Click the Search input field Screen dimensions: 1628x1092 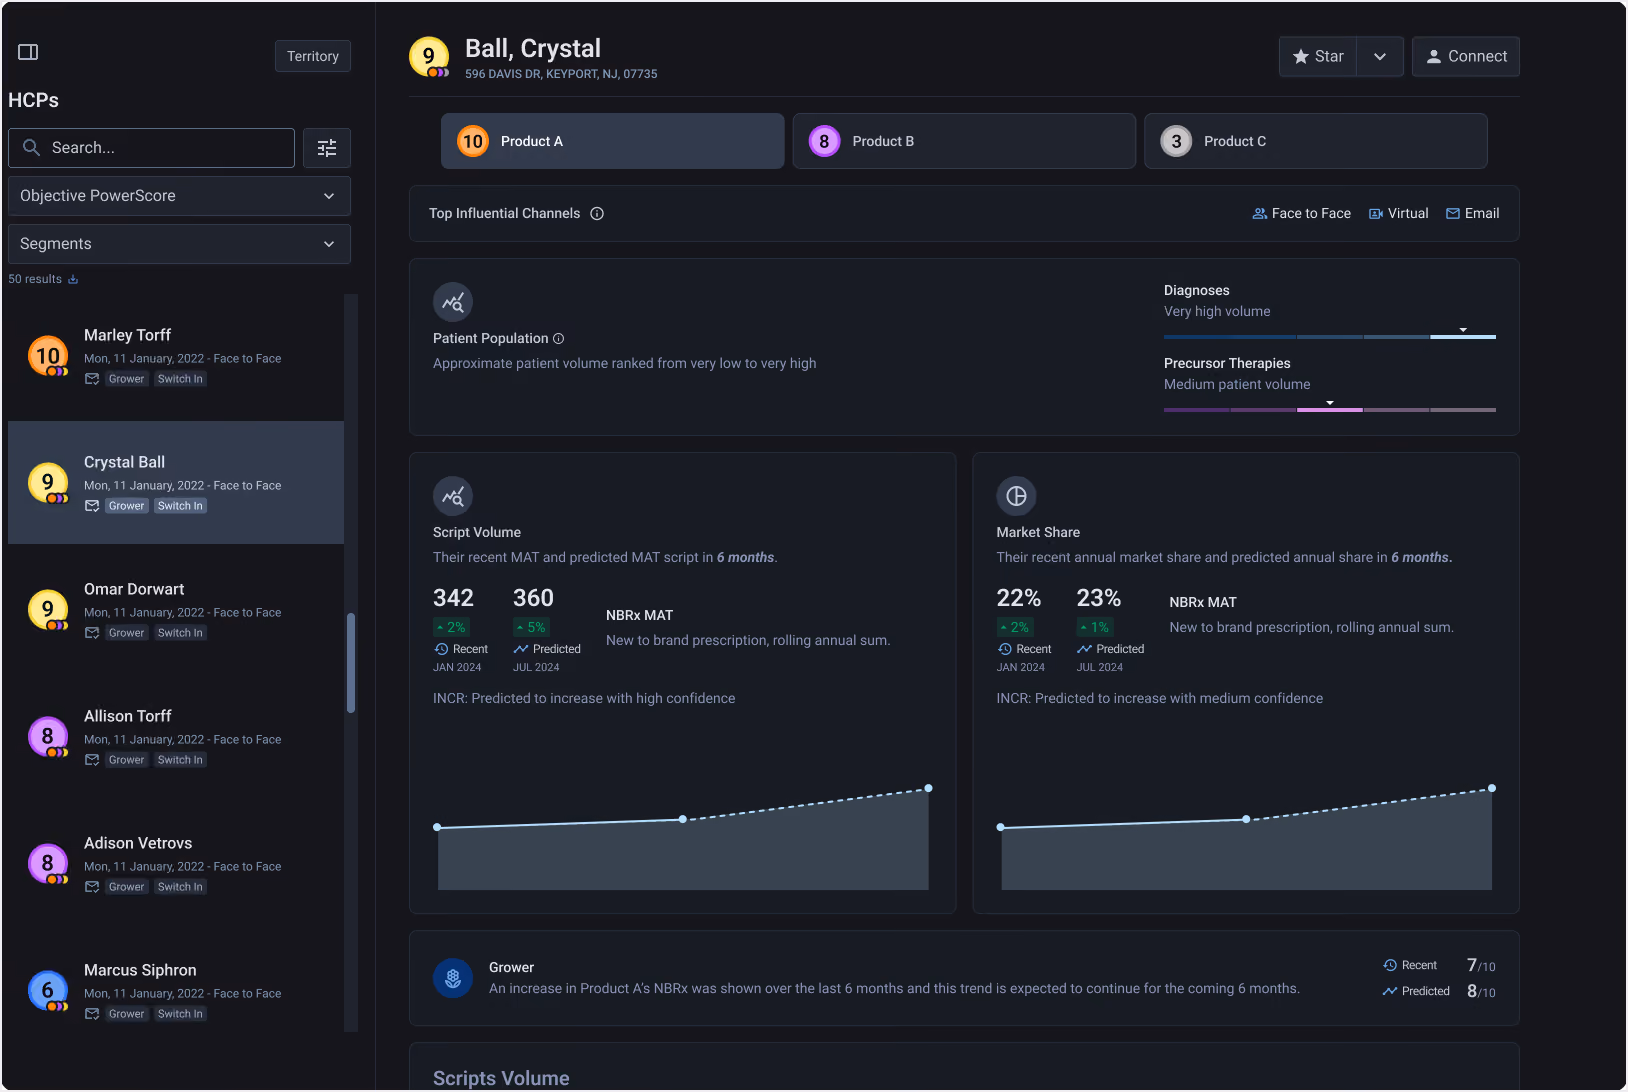point(151,148)
